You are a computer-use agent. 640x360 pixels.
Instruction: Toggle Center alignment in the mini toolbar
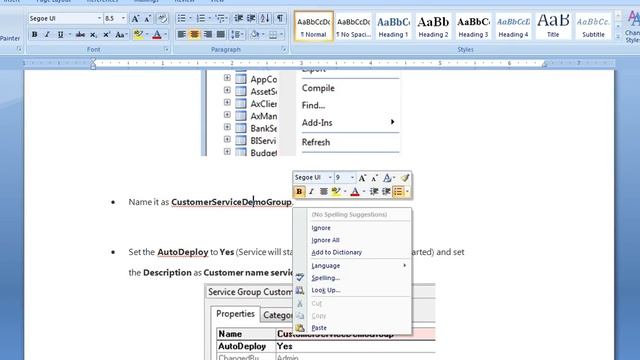pos(324,191)
